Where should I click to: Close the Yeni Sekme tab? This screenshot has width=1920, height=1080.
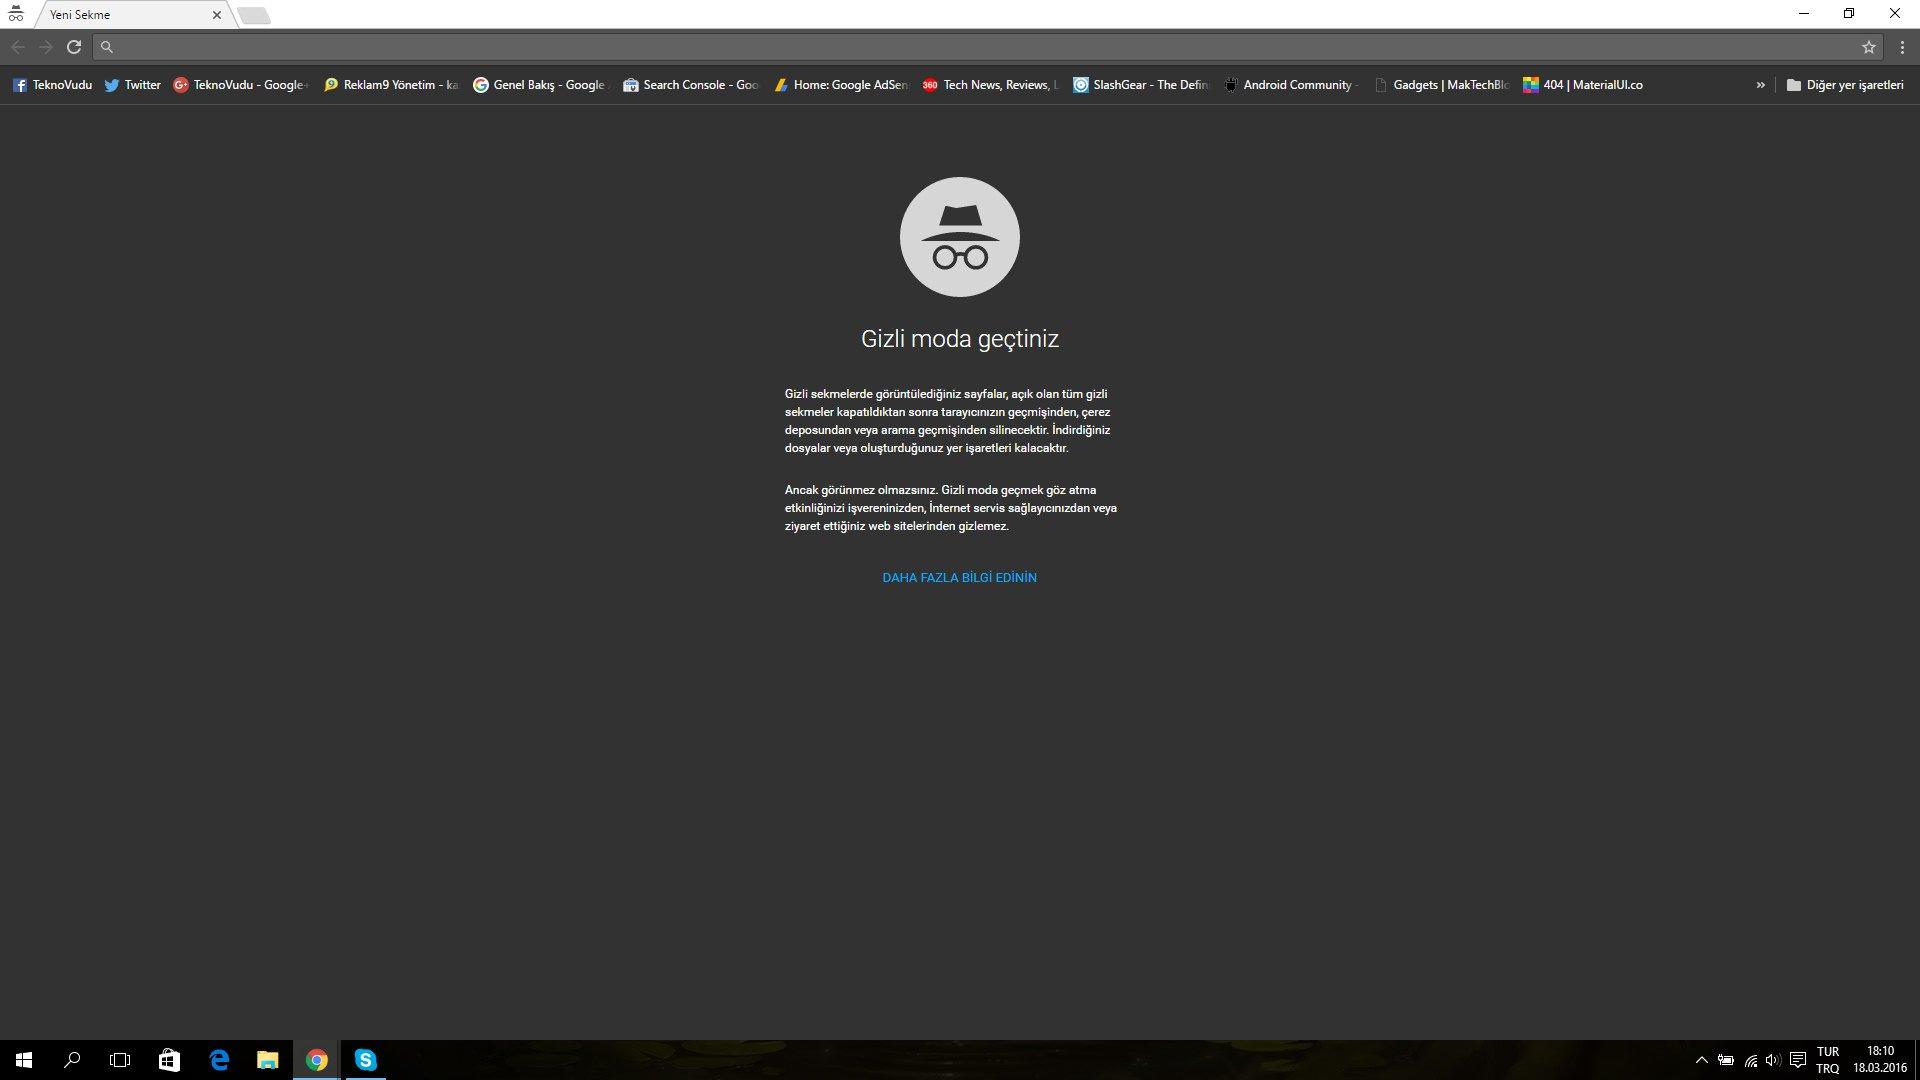click(x=216, y=15)
